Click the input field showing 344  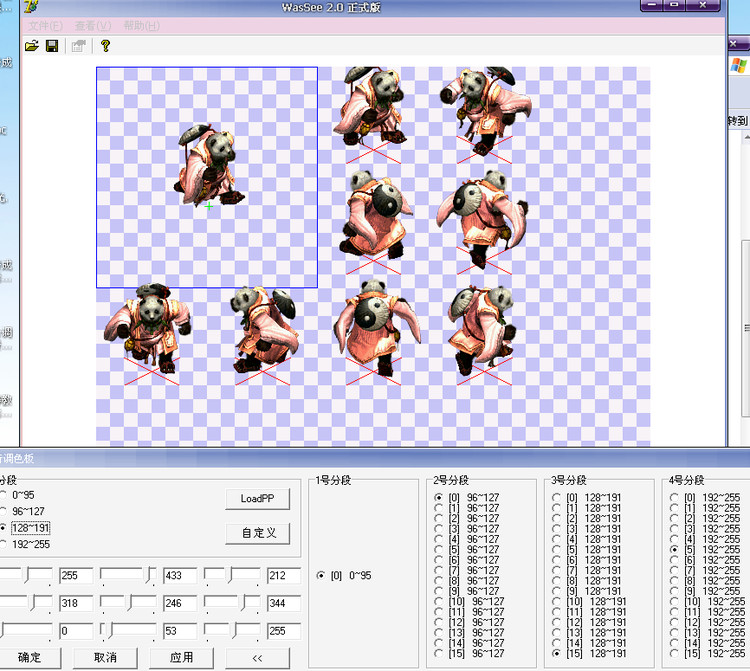[284, 603]
